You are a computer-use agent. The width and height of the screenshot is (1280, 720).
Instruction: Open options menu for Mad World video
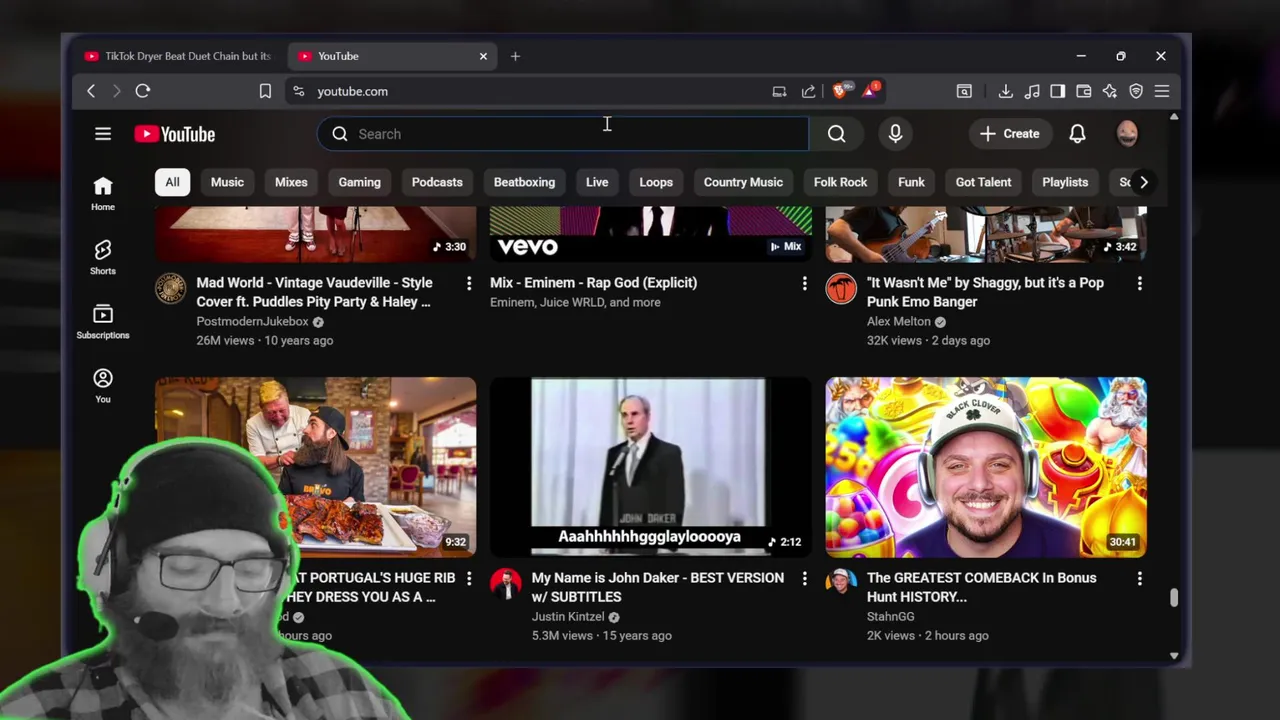pyautogui.click(x=469, y=284)
